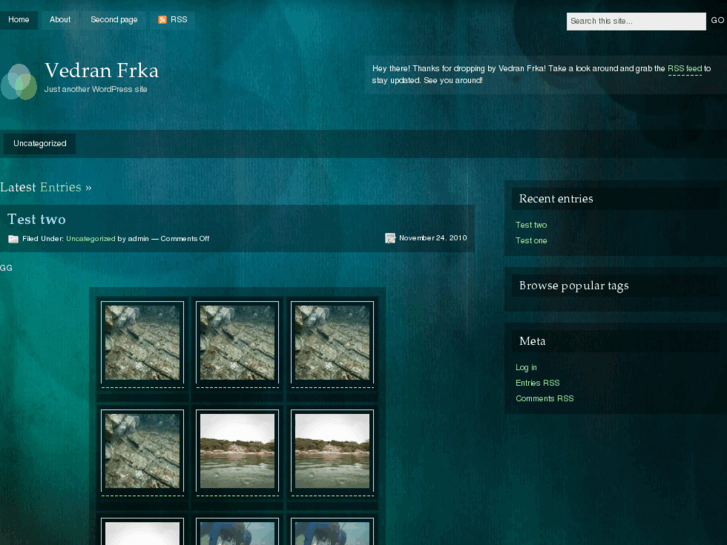
Task: Focus the Search this site field
Action: point(636,21)
